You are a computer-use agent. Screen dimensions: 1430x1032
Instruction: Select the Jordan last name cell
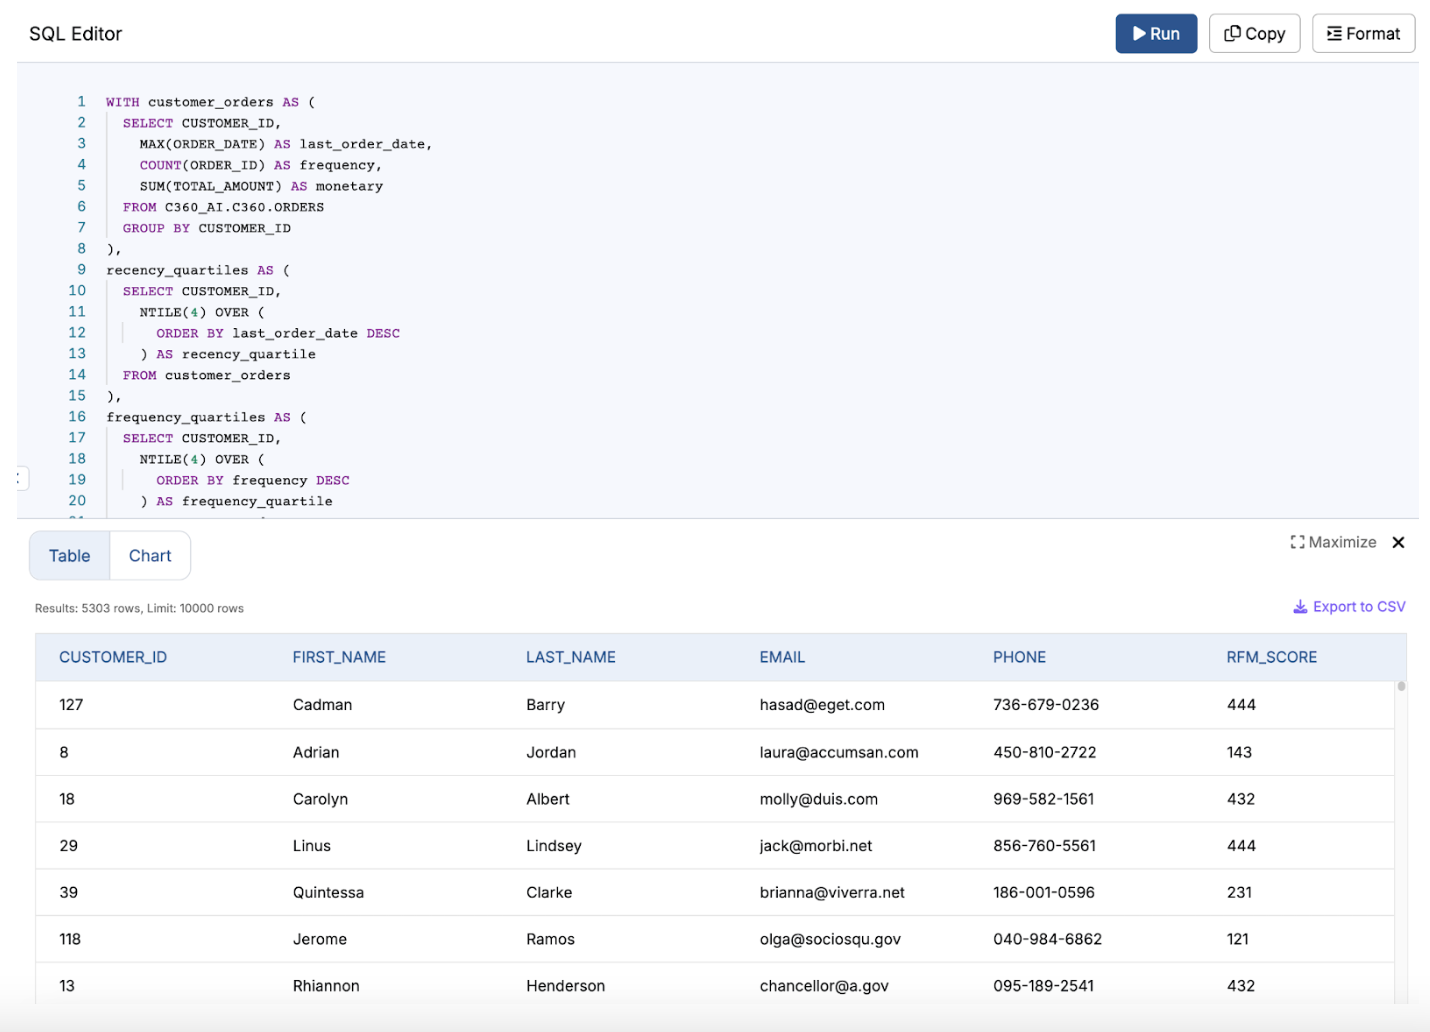(x=551, y=752)
